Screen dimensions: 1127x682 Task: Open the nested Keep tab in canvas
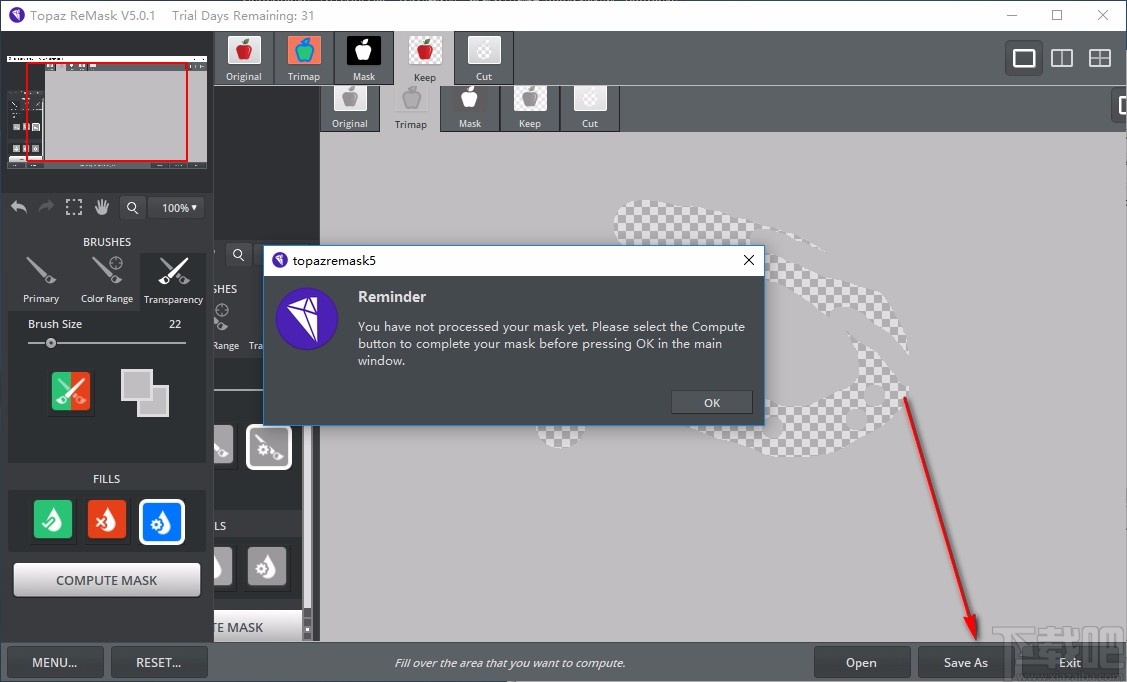[530, 108]
